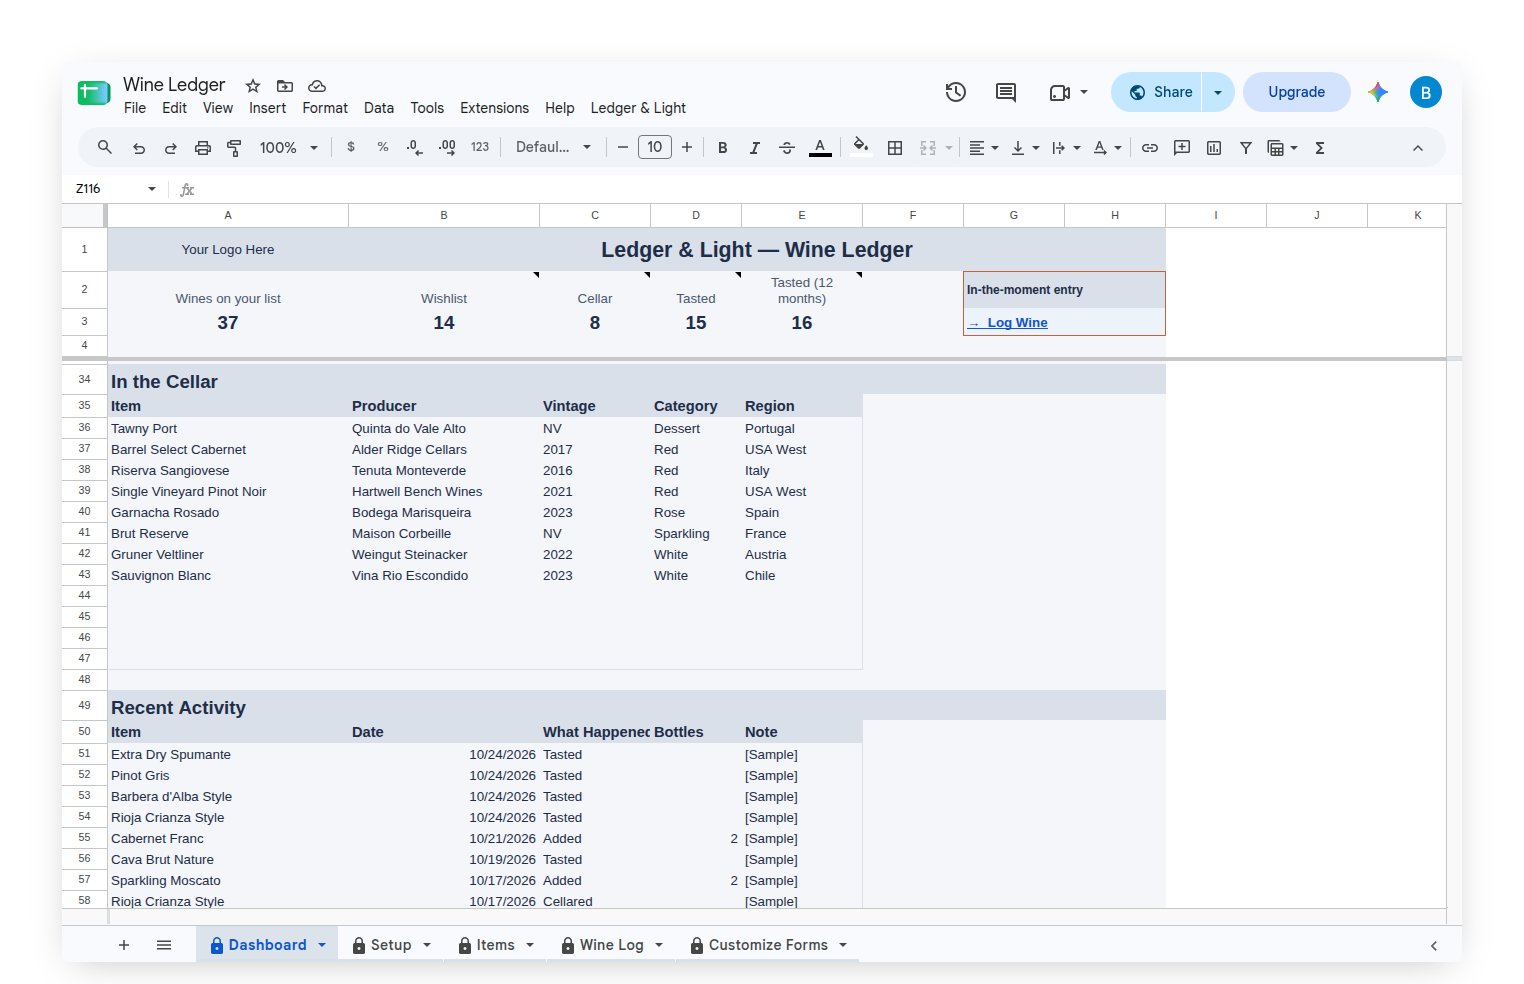The image size is (1524, 984).
Task: Create a filter
Action: (1246, 148)
